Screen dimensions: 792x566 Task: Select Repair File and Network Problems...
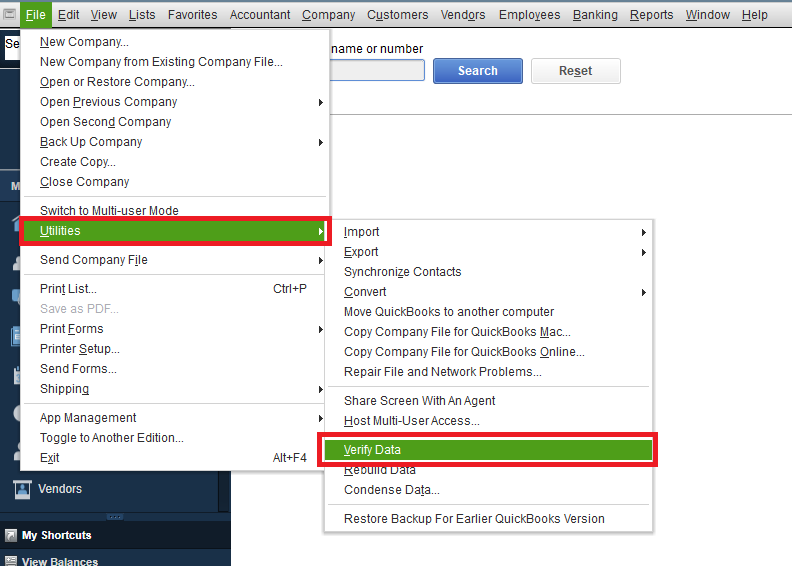(488, 372)
